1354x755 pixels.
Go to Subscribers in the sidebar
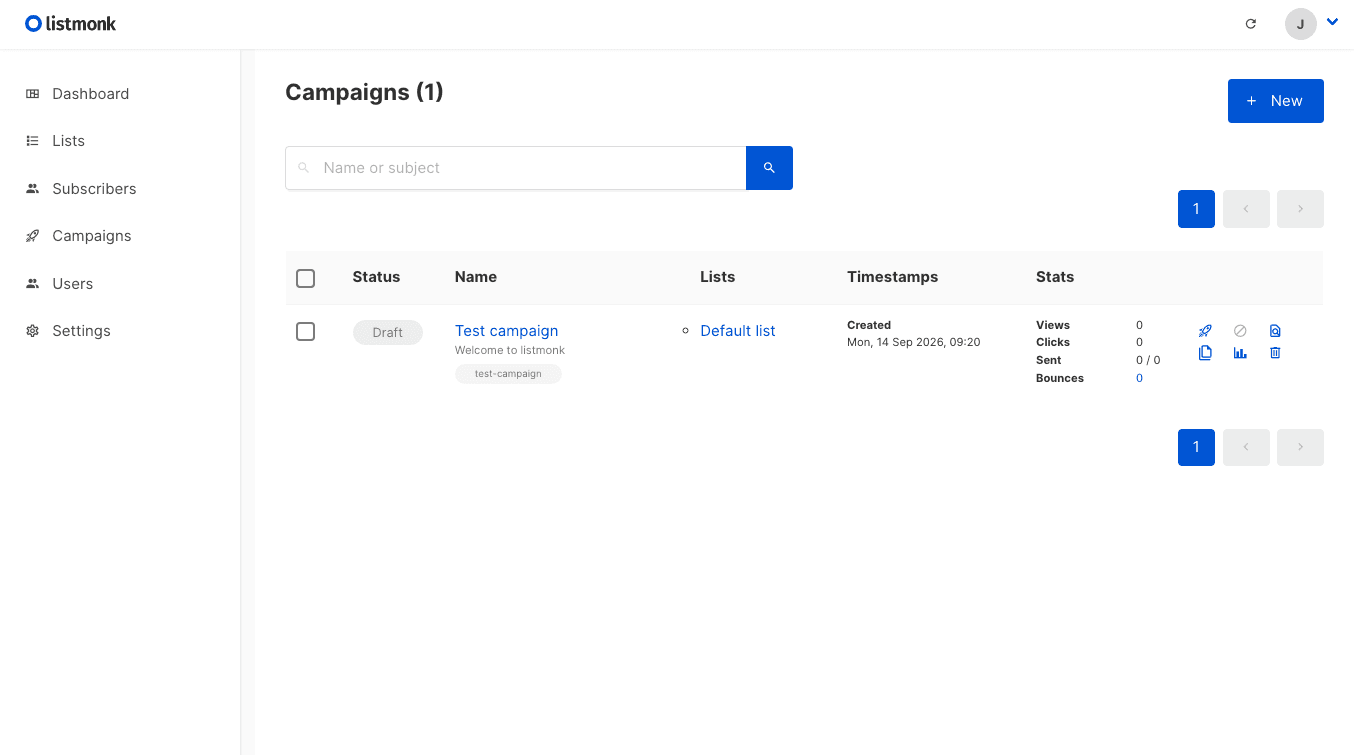94,189
